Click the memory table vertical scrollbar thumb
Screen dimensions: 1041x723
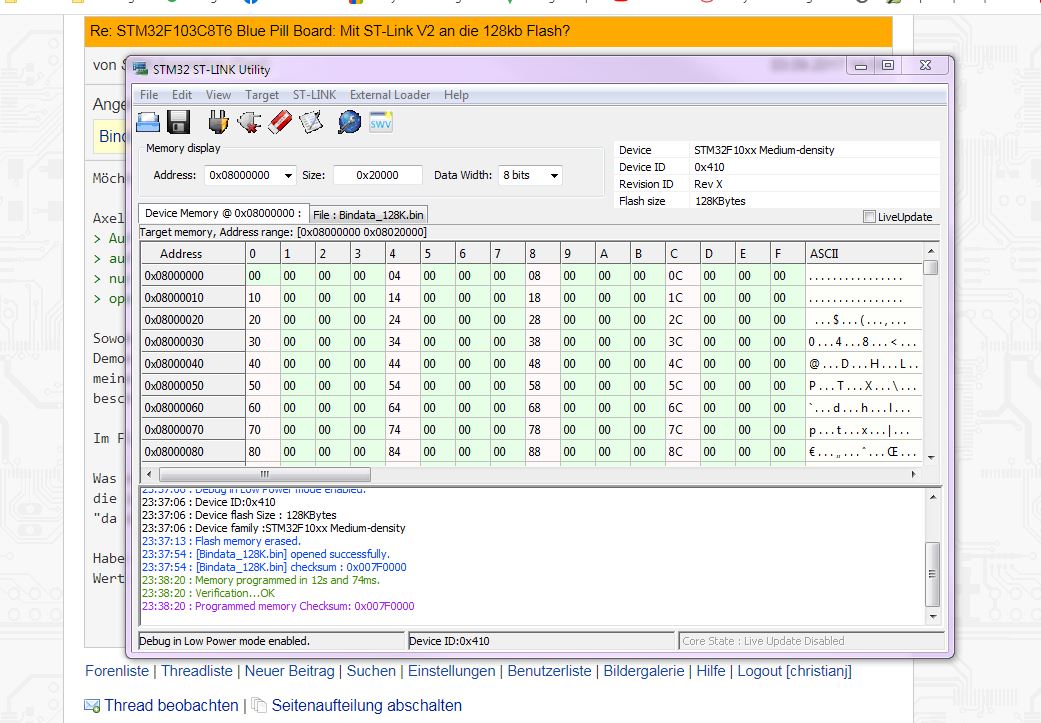click(931, 267)
